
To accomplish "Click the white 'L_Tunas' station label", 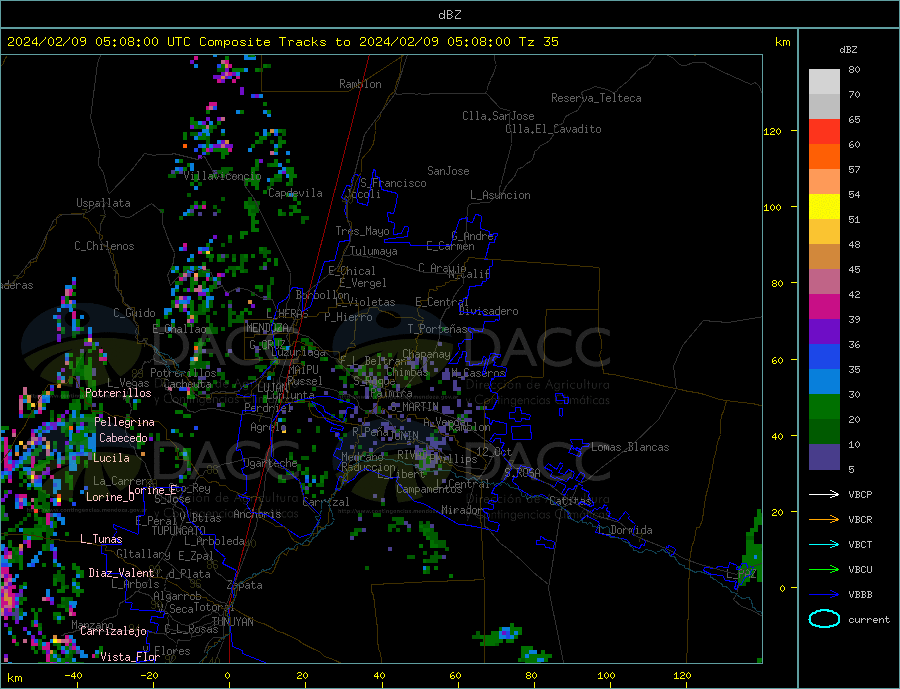I will click(x=101, y=539).
